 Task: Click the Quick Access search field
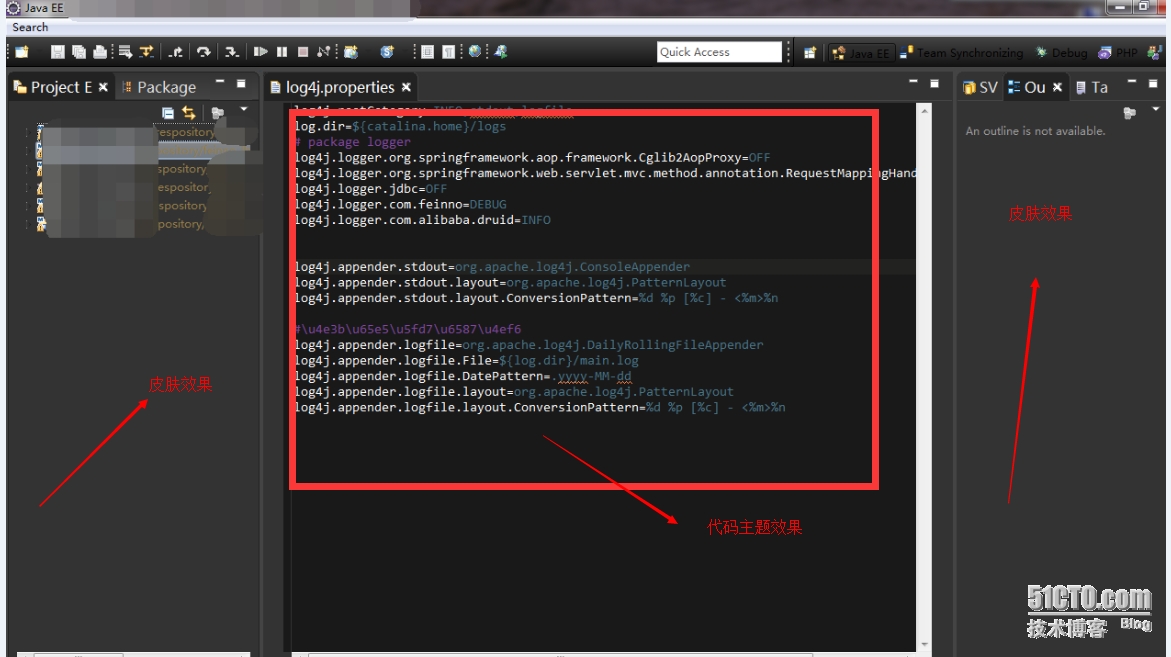[719, 52]
